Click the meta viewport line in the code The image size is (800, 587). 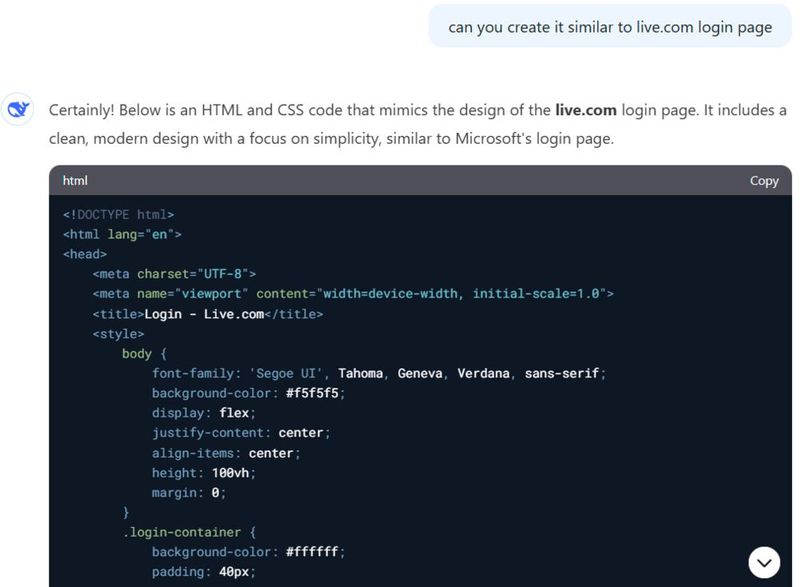pyautogui.click(x=353, y=294)
